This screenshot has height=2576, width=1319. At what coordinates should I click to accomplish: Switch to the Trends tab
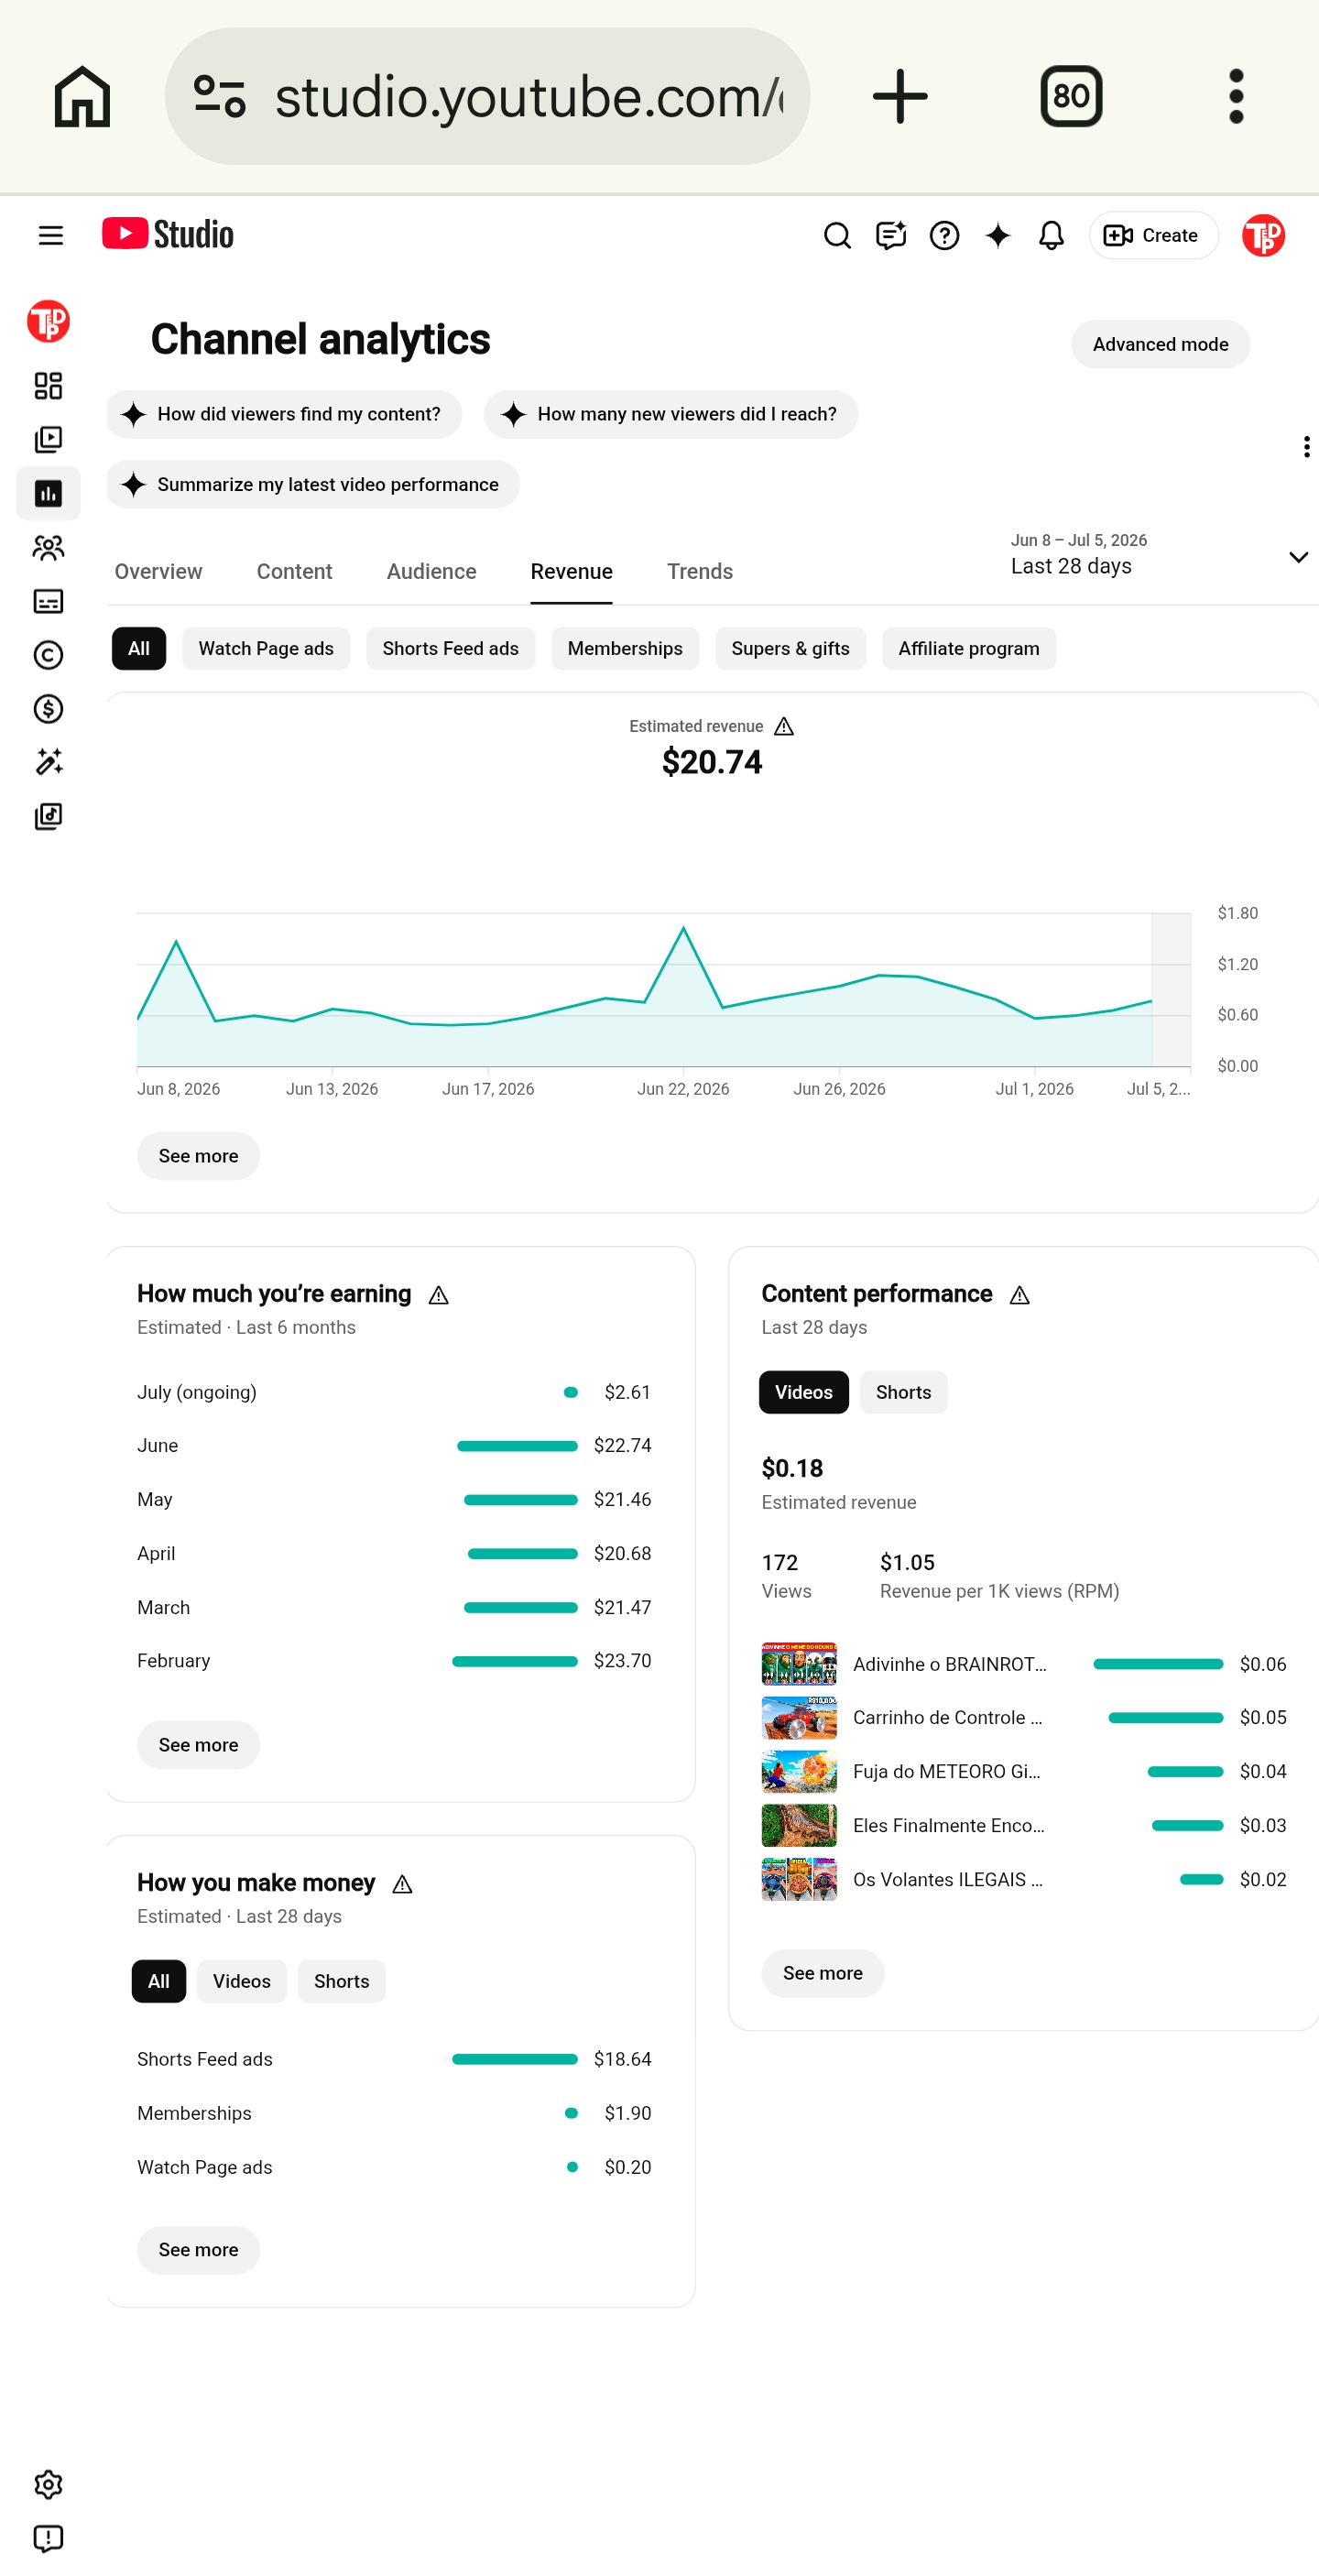700,572
